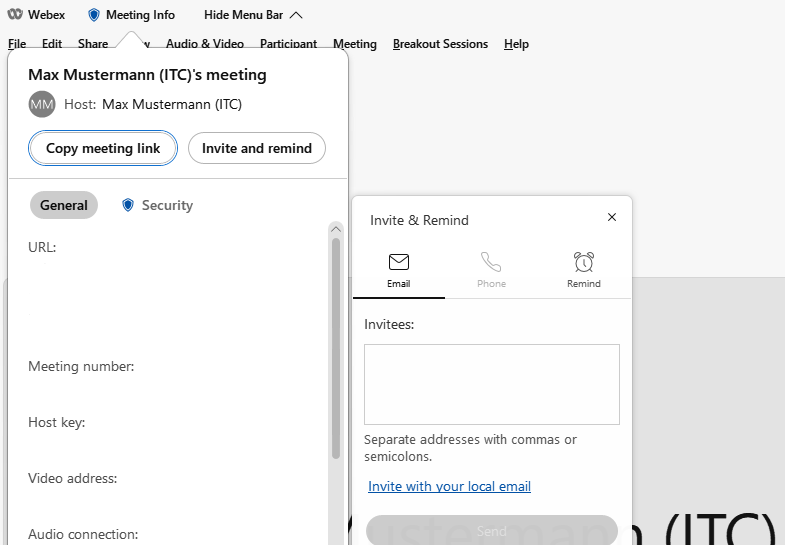
Task: Click the Security tab shield icon
Action: tap(128, 205)
